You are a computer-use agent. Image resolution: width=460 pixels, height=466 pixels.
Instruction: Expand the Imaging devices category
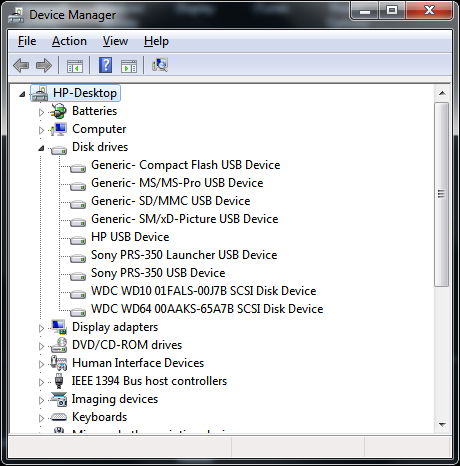coord(41,400)
